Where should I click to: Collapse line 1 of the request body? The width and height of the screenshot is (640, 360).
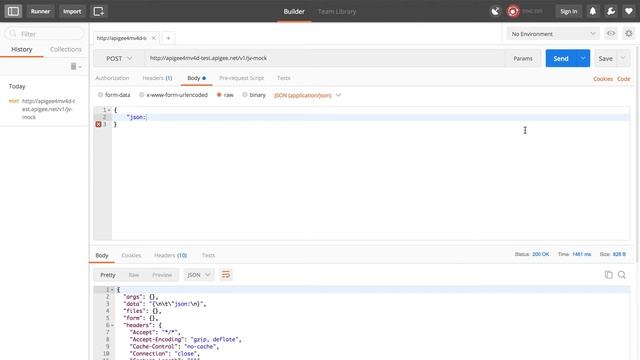pos(109,110)
